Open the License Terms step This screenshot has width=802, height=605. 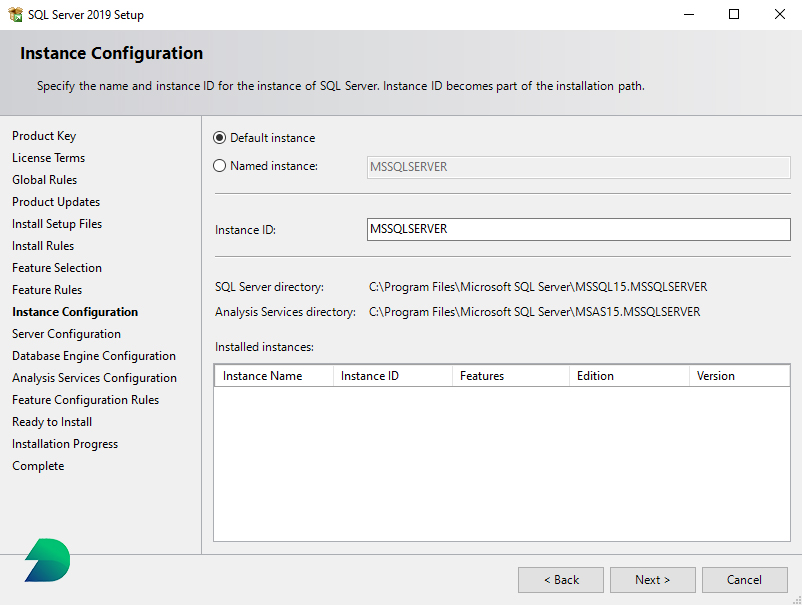click(48, 157)
